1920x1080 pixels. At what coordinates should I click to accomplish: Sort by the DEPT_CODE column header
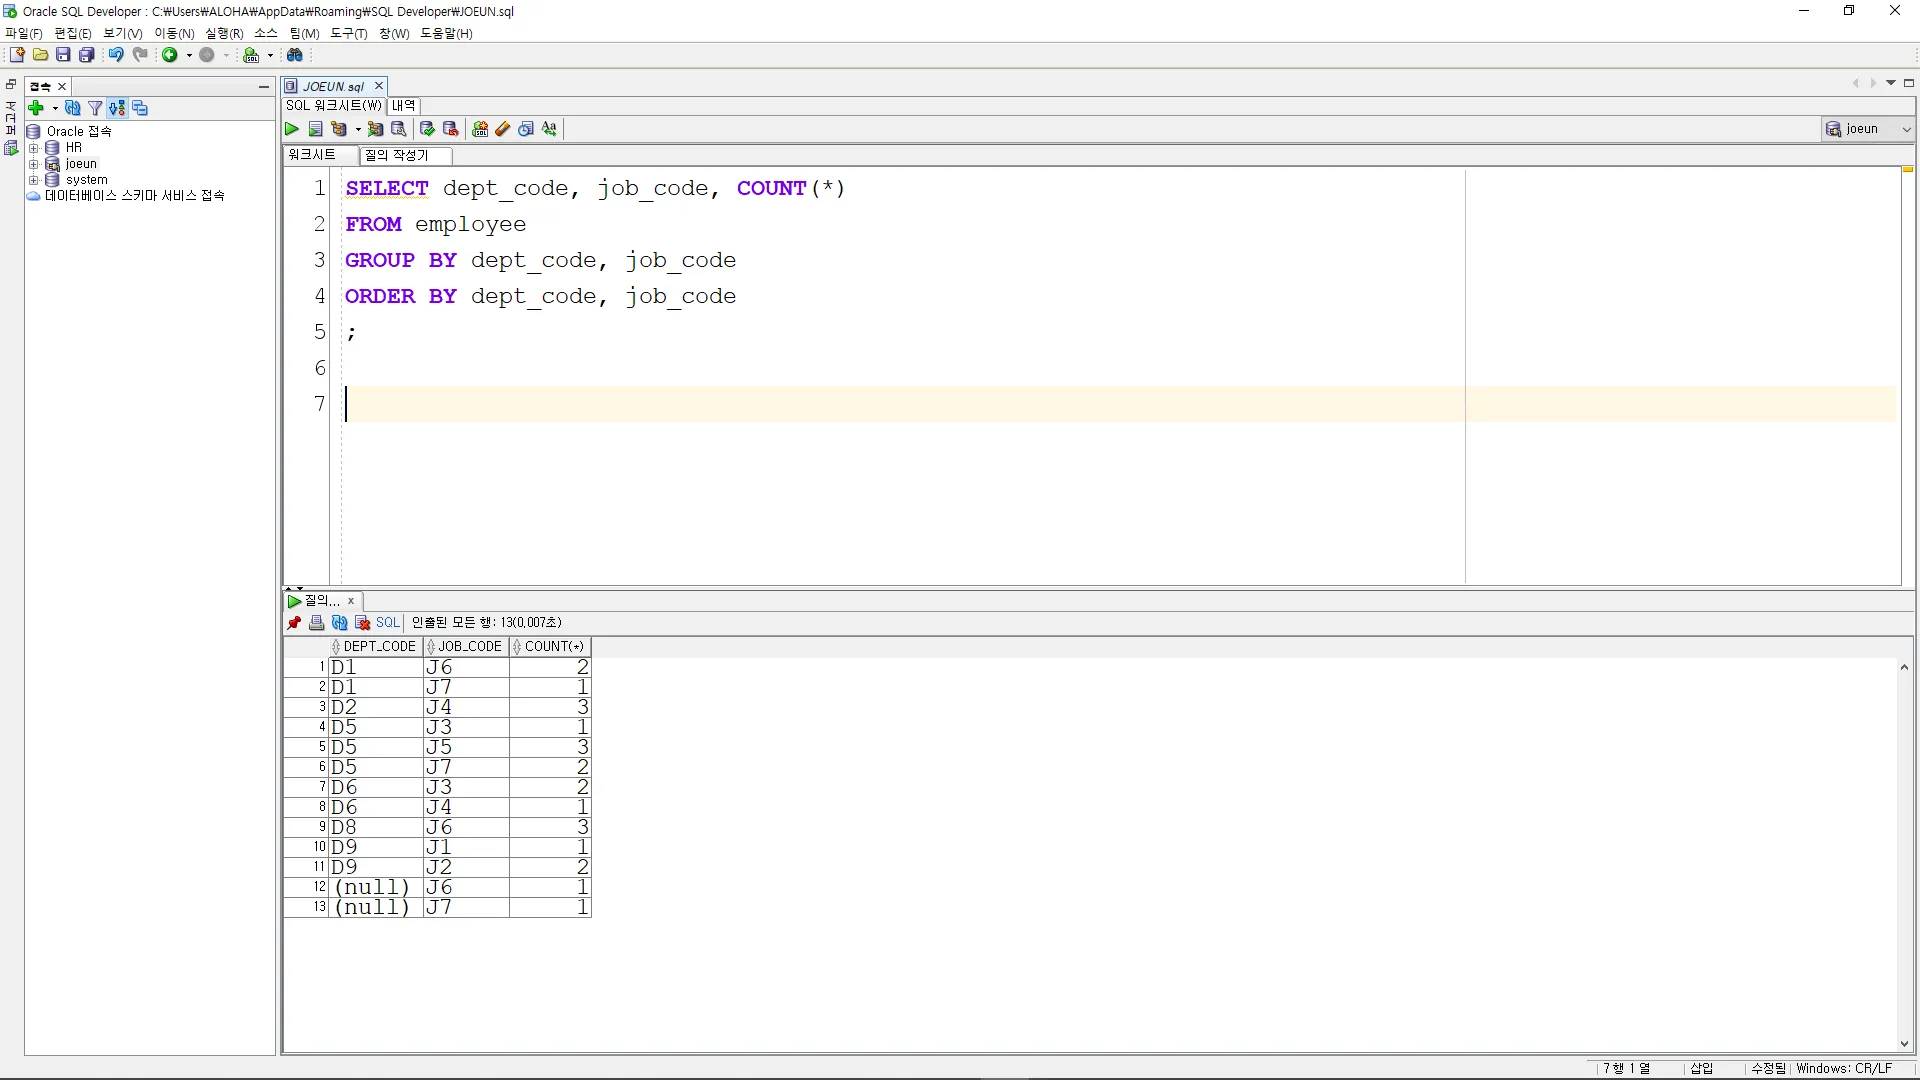379,647
